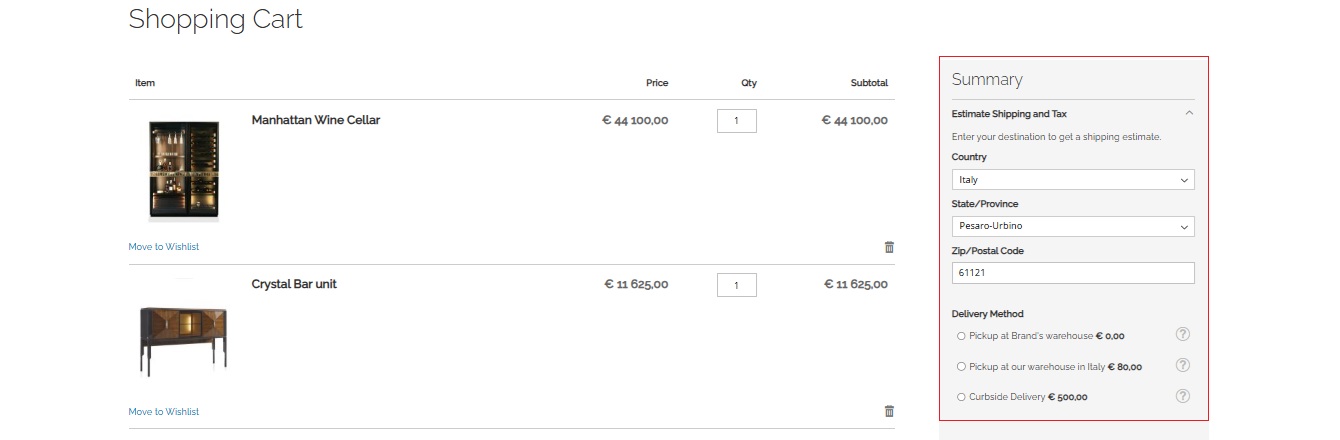Screen dimensions: 1340x440
Task: Move Crystal Bar unit to Wishlist
Action: pyautogui.click(x=164, y=412)
